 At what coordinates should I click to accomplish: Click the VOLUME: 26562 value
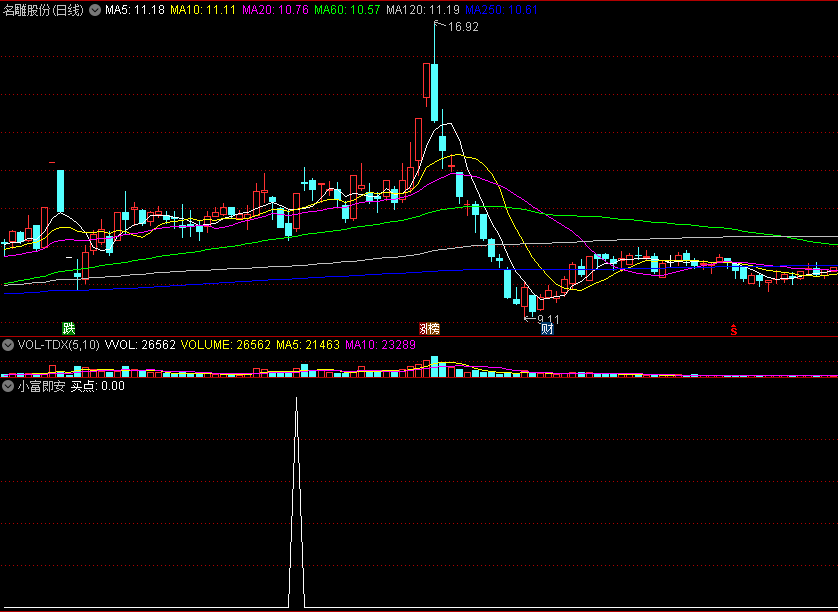[226, 345]
